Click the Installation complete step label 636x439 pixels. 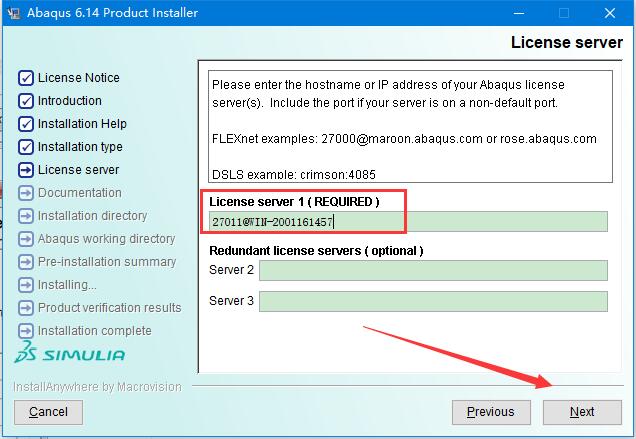(95, 331)
